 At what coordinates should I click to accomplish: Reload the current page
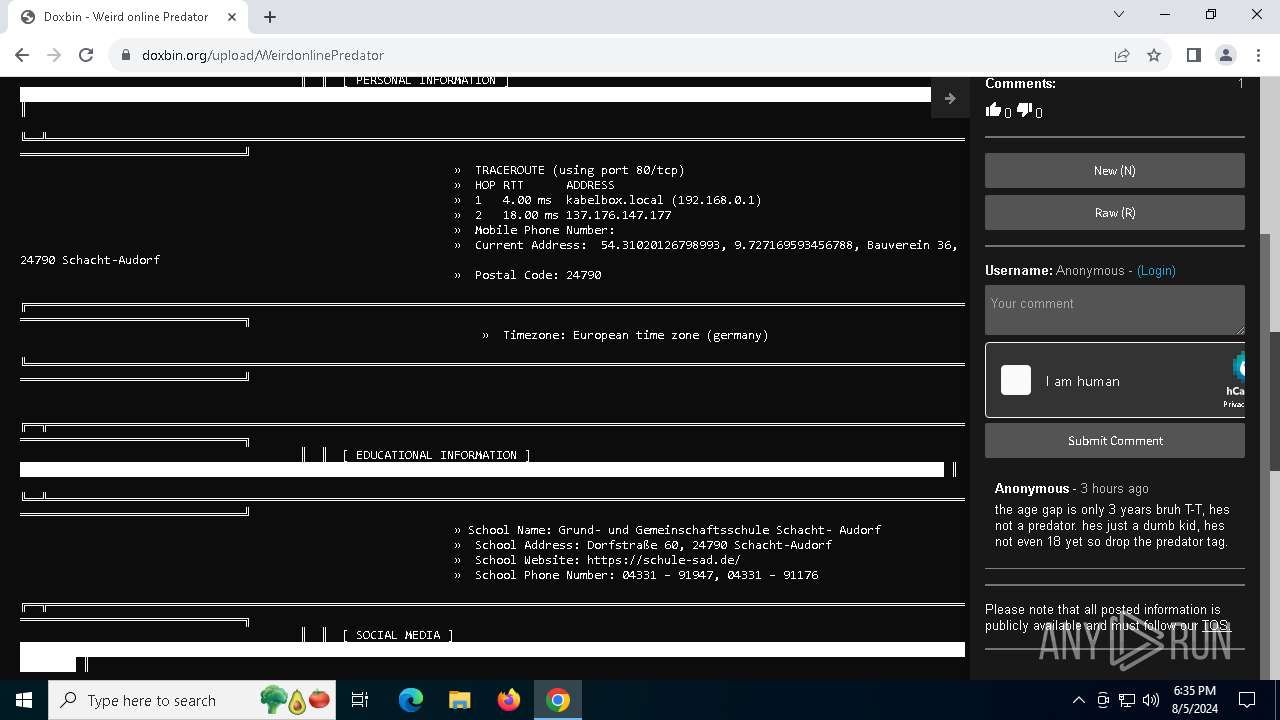tap(86, 55)
